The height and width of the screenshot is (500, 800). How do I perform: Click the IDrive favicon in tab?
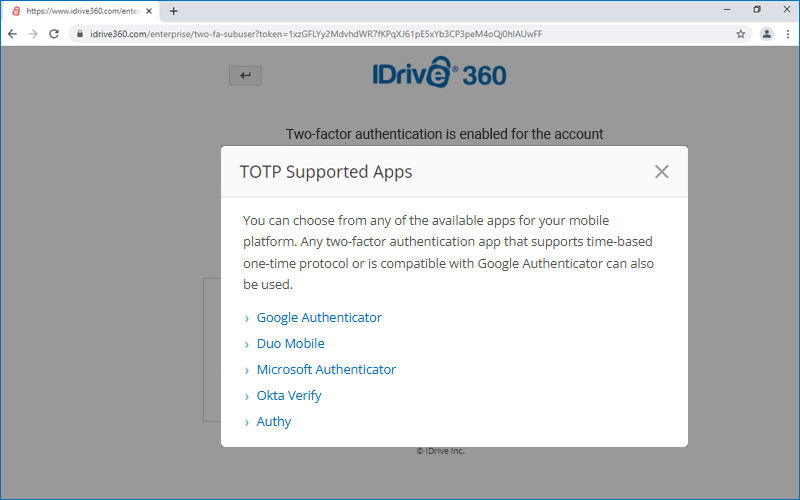pyautogui.click(x=16, y=11)
